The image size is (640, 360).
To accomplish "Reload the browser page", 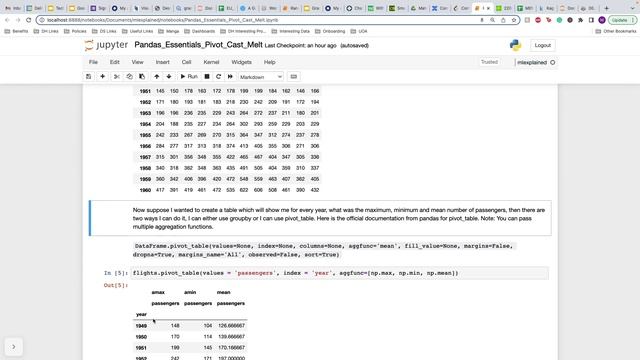I will click(29, 20).
